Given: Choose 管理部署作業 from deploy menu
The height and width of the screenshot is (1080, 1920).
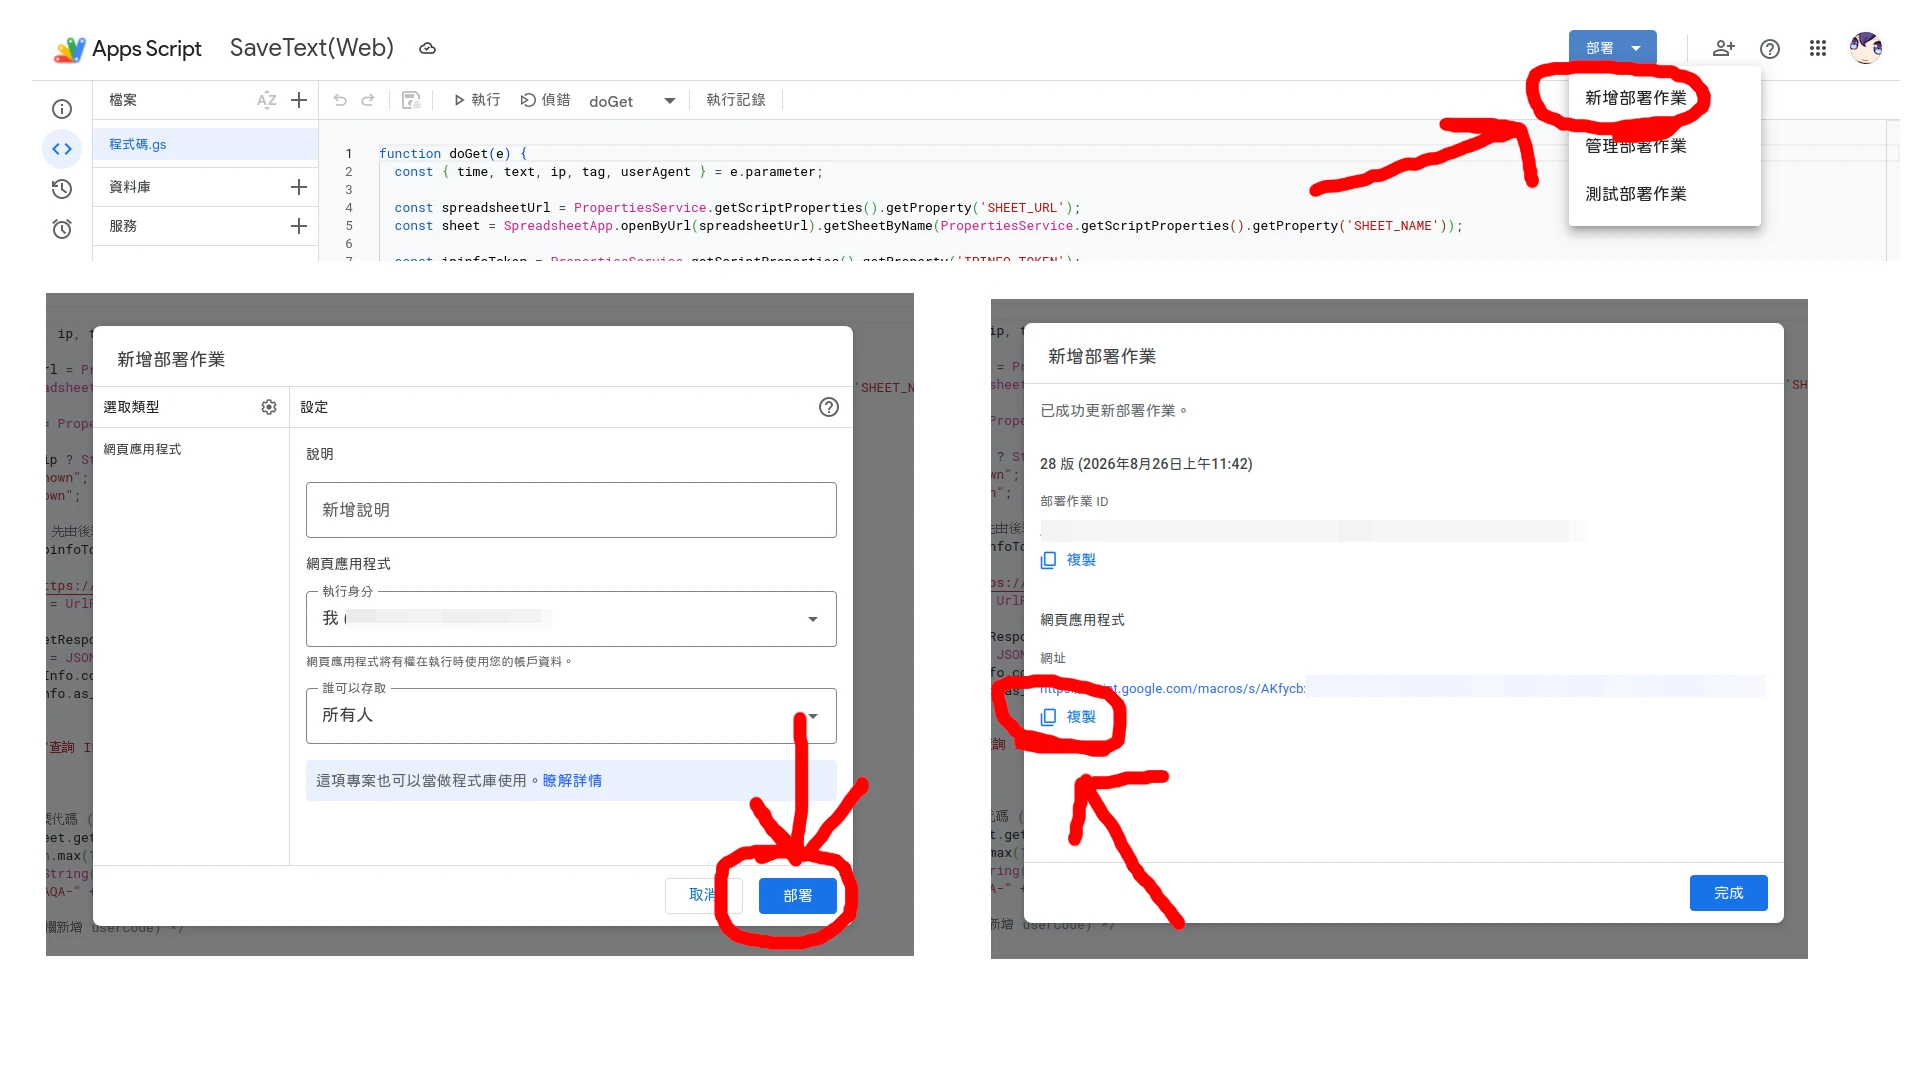Looking at the screenshot, I should pos(1664,146).
